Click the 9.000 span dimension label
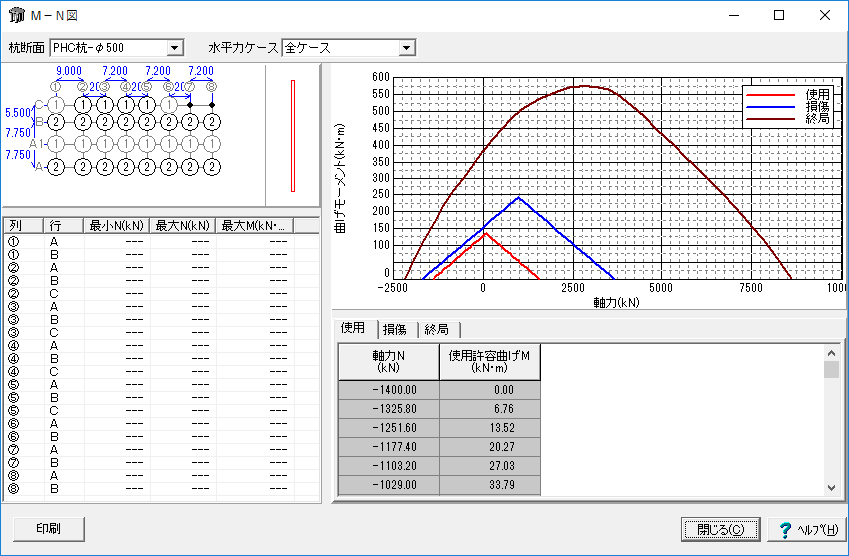The width and height of the screenshot is (849, 556). (x=69, y=71)
